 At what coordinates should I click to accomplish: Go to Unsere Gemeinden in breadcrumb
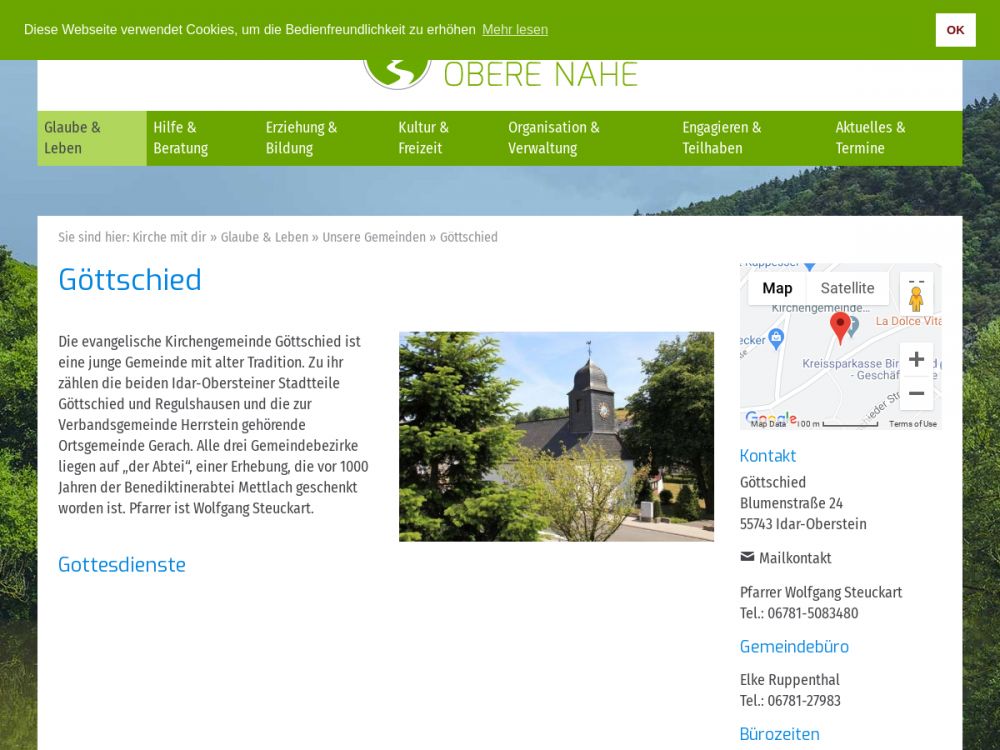(x=374, y=237)
